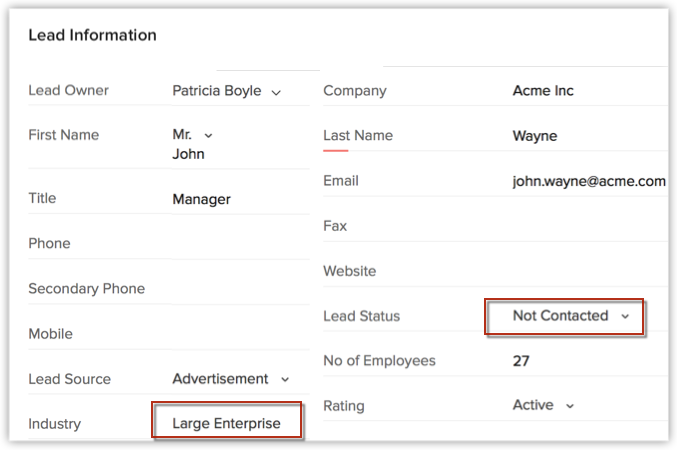Screen dimensions: 677x450
Task: Click the chevron arrow next to Advertisement
Action: (x=284, y=380)
